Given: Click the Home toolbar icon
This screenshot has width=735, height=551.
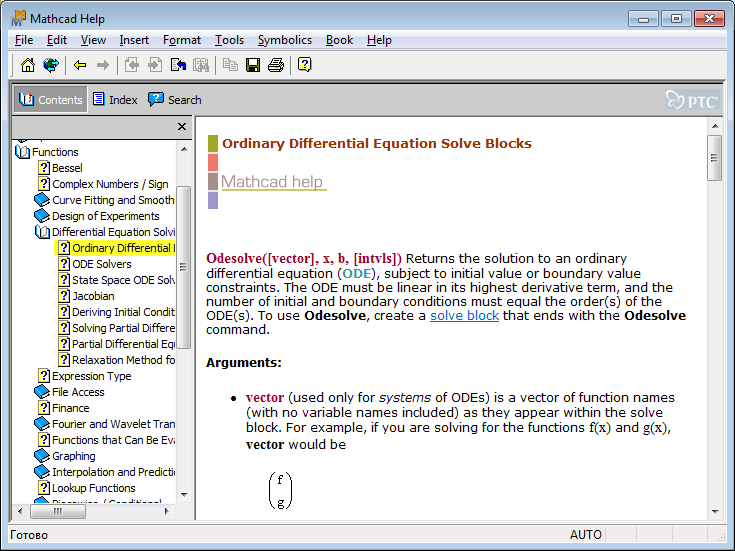Looking at the screenshot, I should coord(28,65).
